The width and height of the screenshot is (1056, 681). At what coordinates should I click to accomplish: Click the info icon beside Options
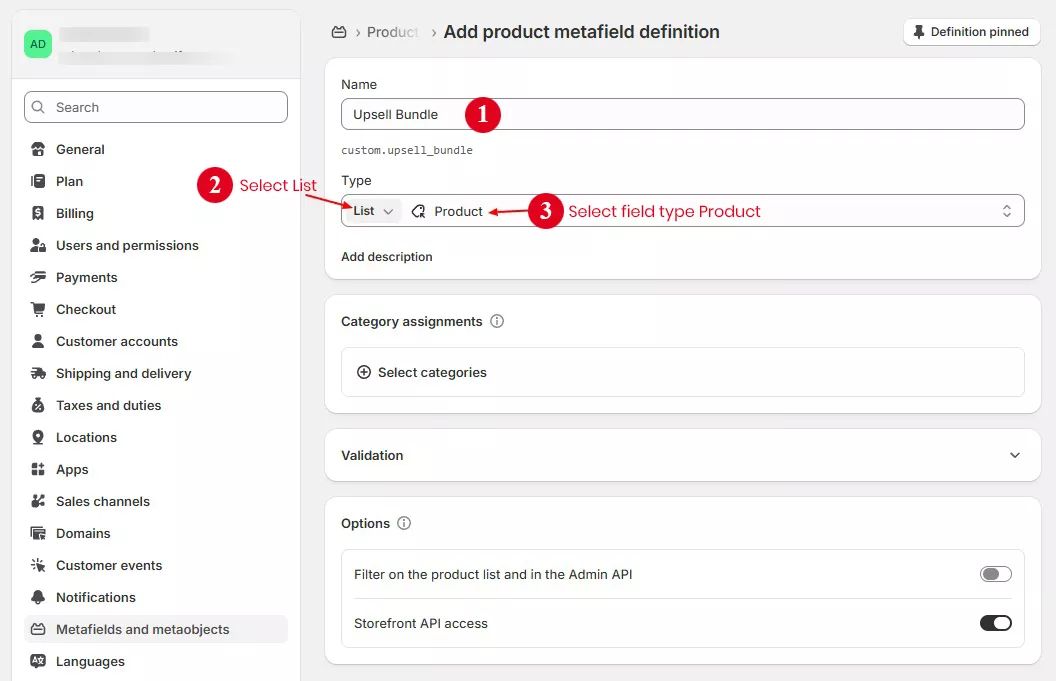(405, 523)
